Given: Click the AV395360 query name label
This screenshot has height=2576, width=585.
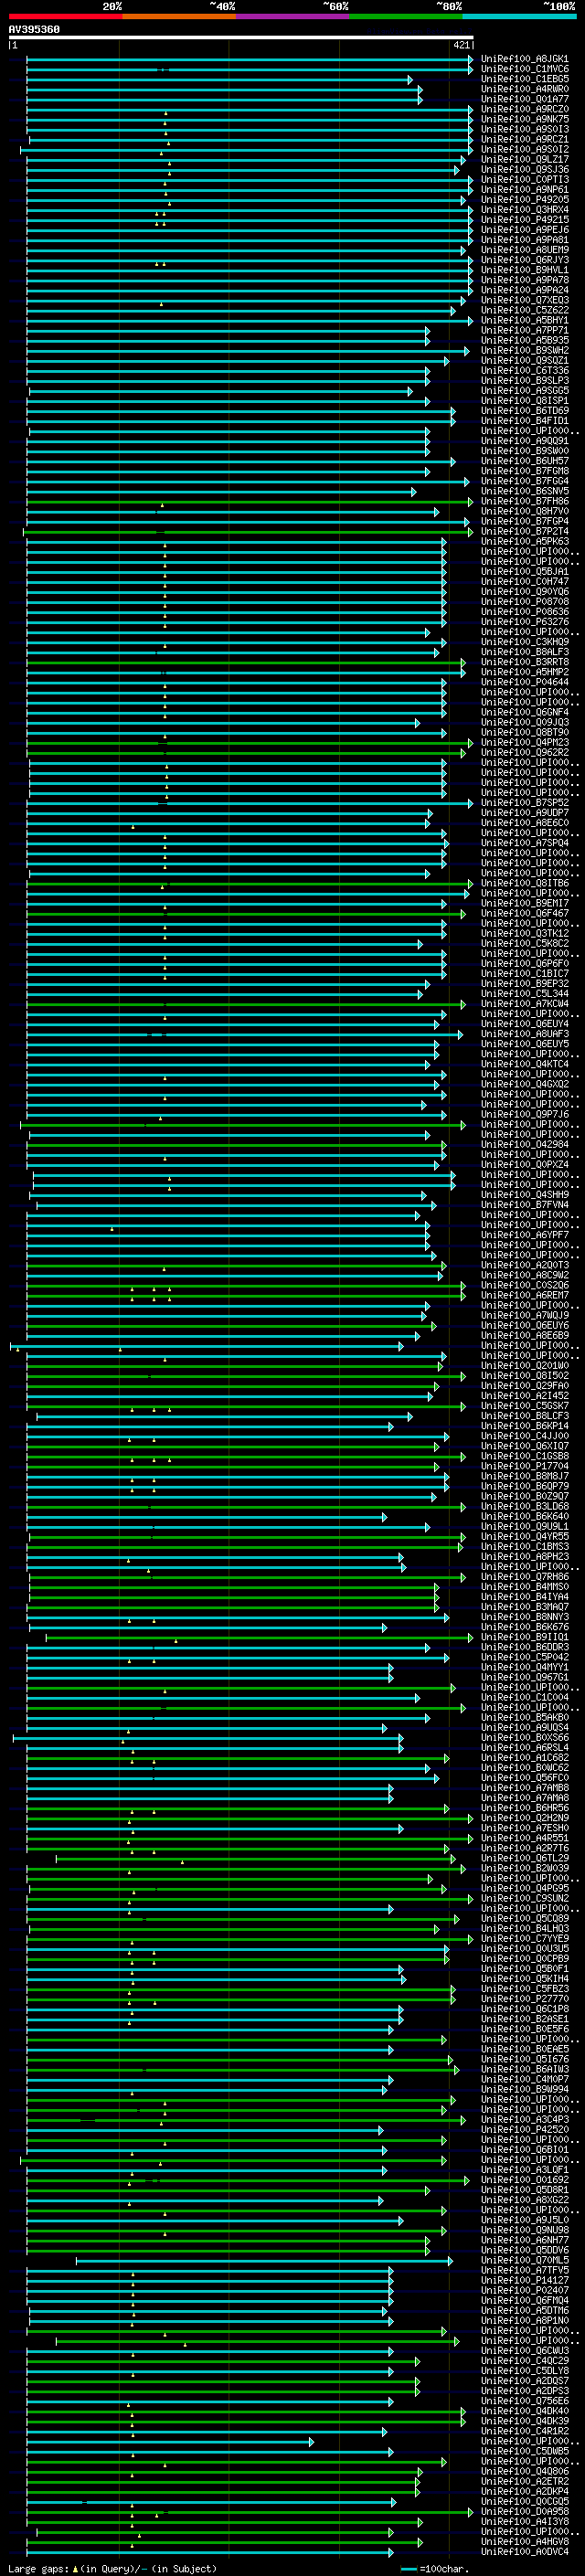Looking at the screenshot, I should 34,29.
